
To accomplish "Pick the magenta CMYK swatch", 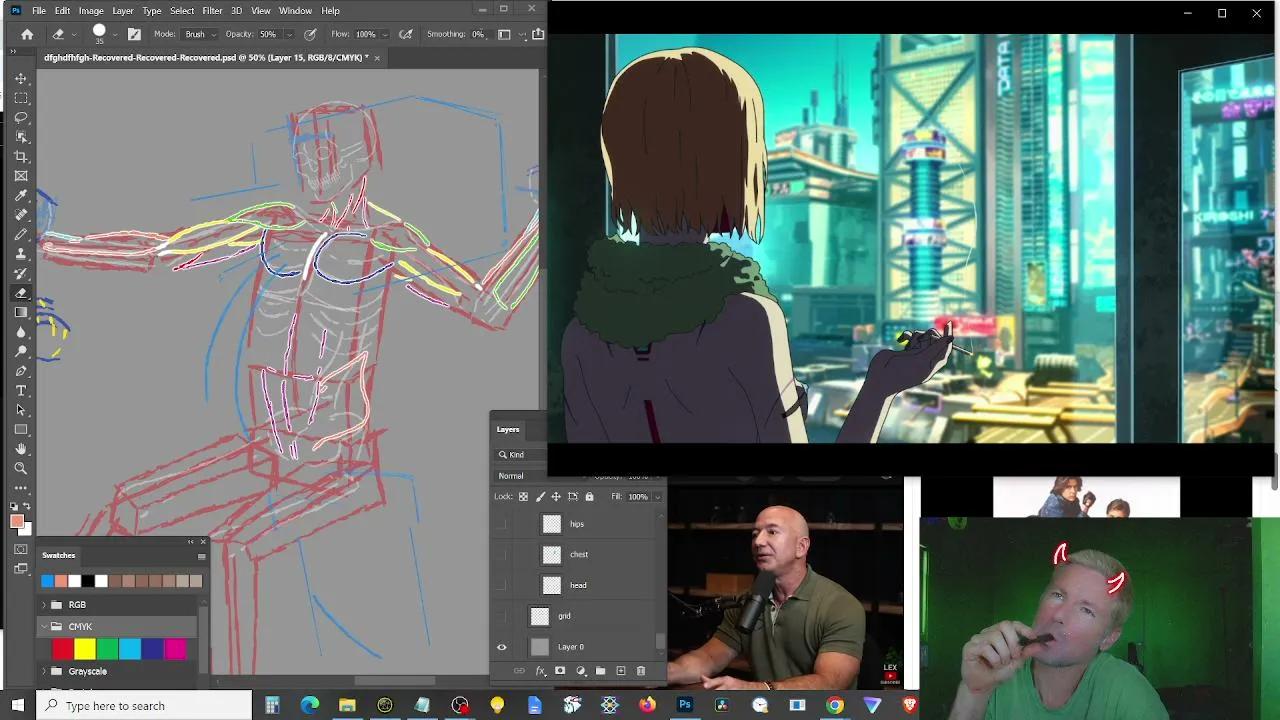I will 175,650.
